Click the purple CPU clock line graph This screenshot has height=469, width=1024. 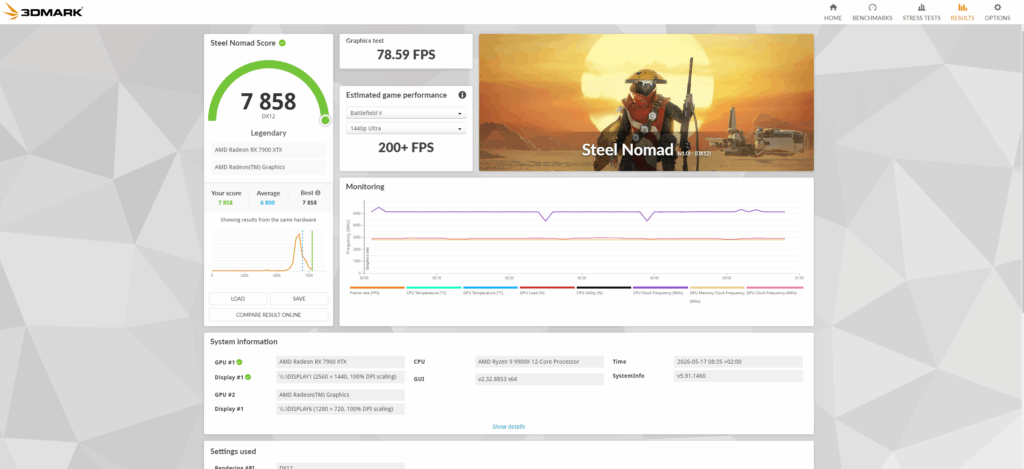tap(578, 212)
